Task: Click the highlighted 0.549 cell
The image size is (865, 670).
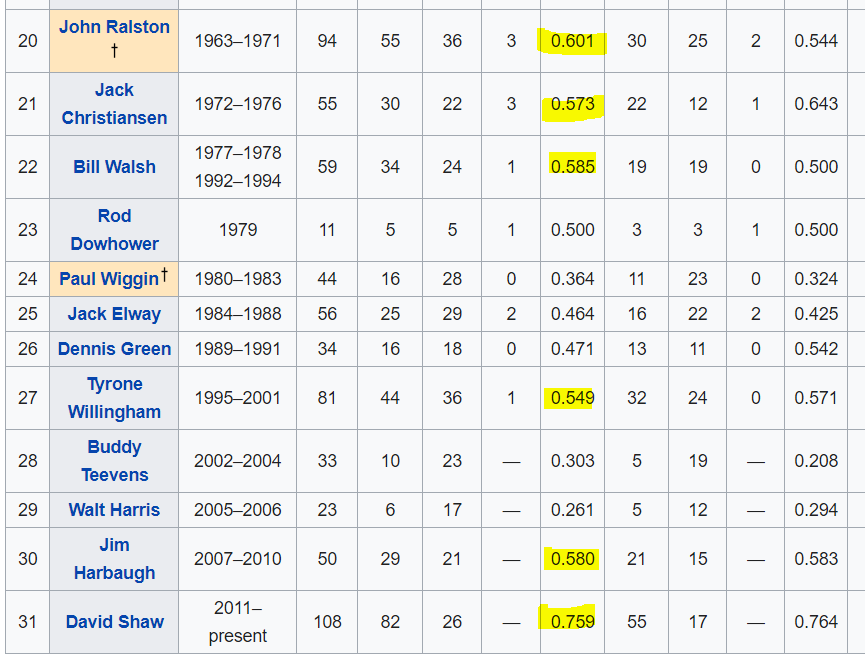Action: [x=573, y=398]
